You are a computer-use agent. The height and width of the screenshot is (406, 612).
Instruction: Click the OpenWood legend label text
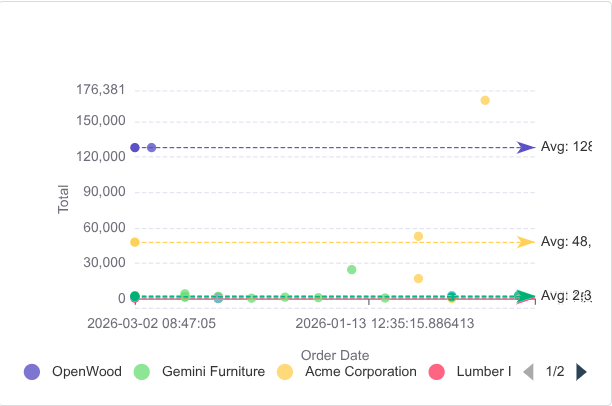[x=87, y=372]
